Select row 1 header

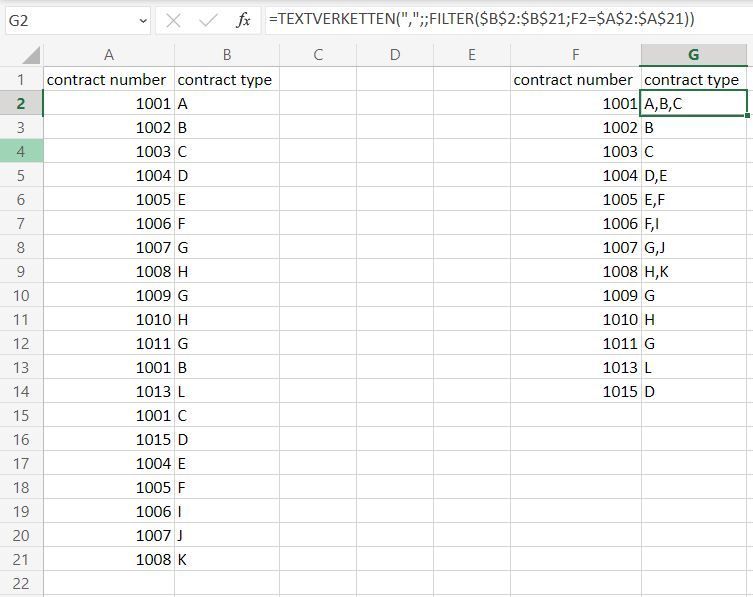[x=21, y=79]
